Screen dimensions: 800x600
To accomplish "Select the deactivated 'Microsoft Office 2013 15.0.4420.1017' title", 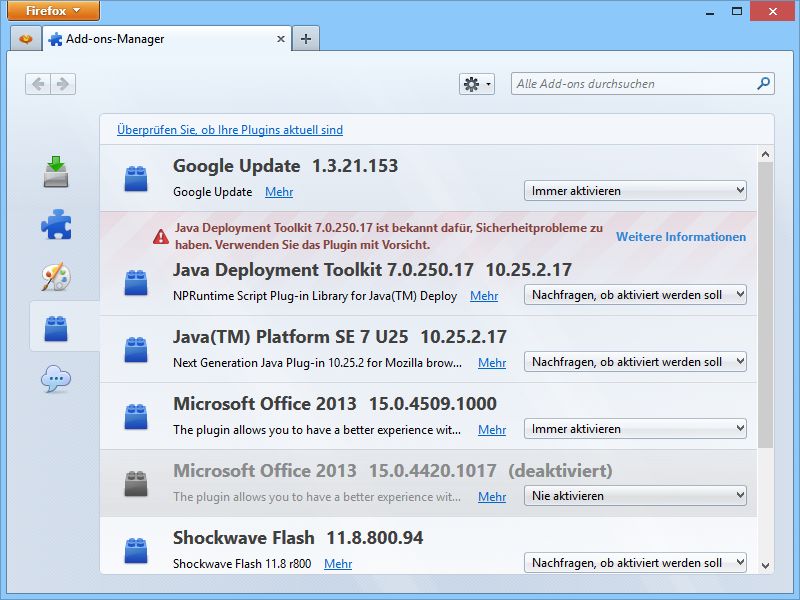I will point(335,470).
